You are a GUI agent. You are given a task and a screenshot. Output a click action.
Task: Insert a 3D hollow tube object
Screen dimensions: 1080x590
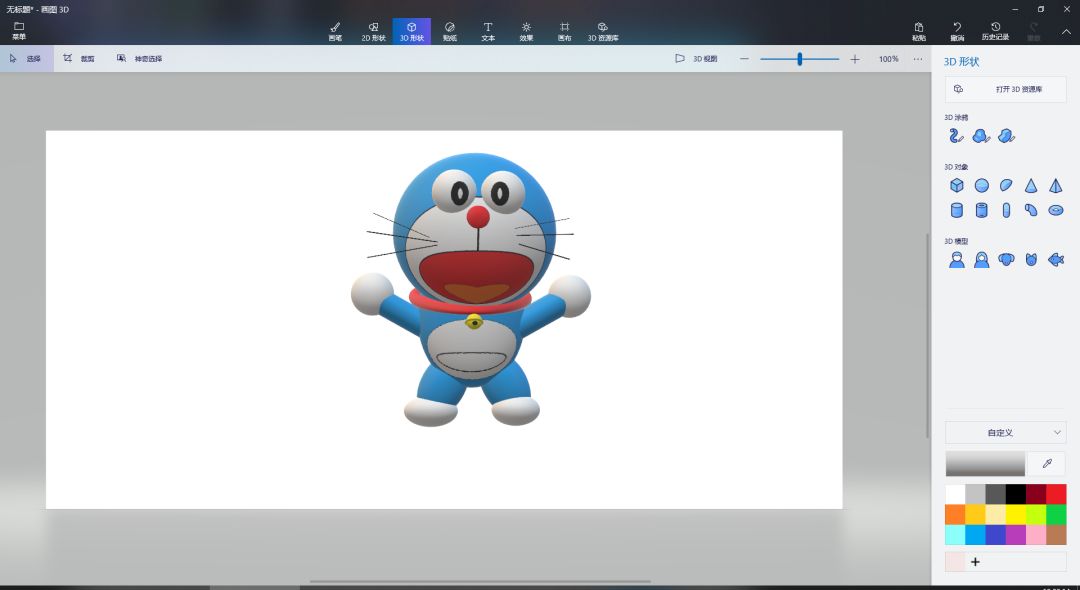(982, 210)
